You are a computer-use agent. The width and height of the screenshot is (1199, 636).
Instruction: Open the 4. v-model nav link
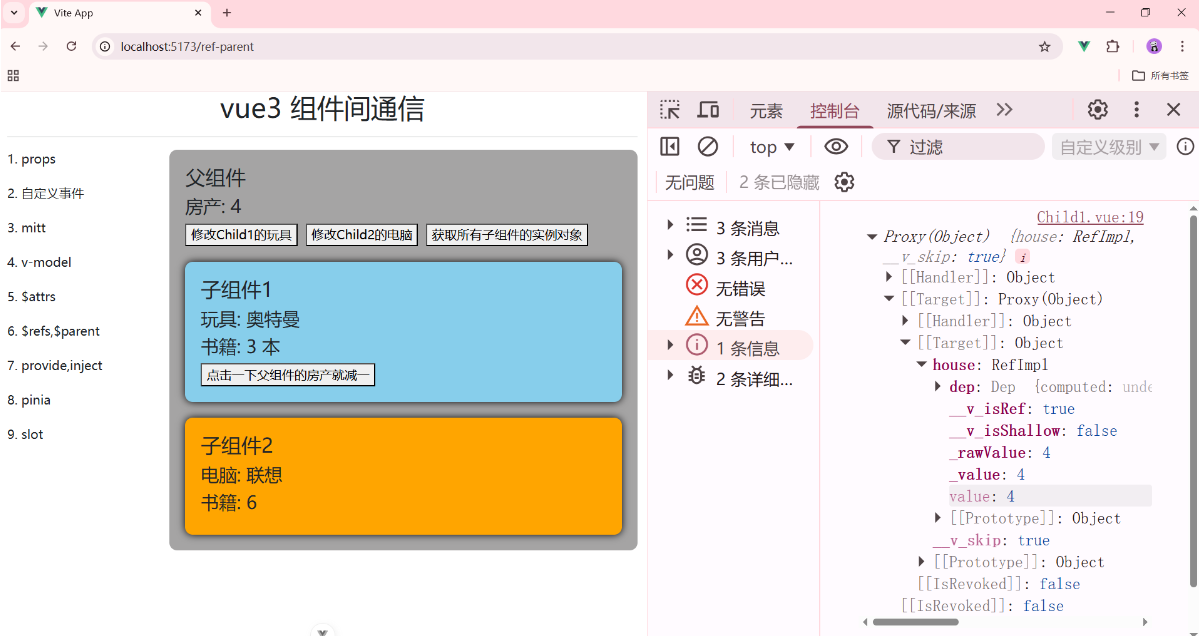pyautogui.click(x=39, y=262)
